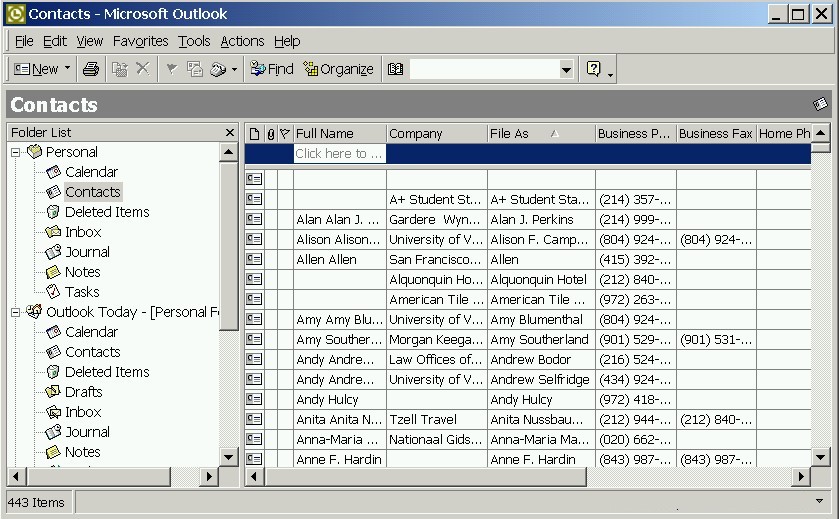Sort by Company column header

[x=437, y=134]
